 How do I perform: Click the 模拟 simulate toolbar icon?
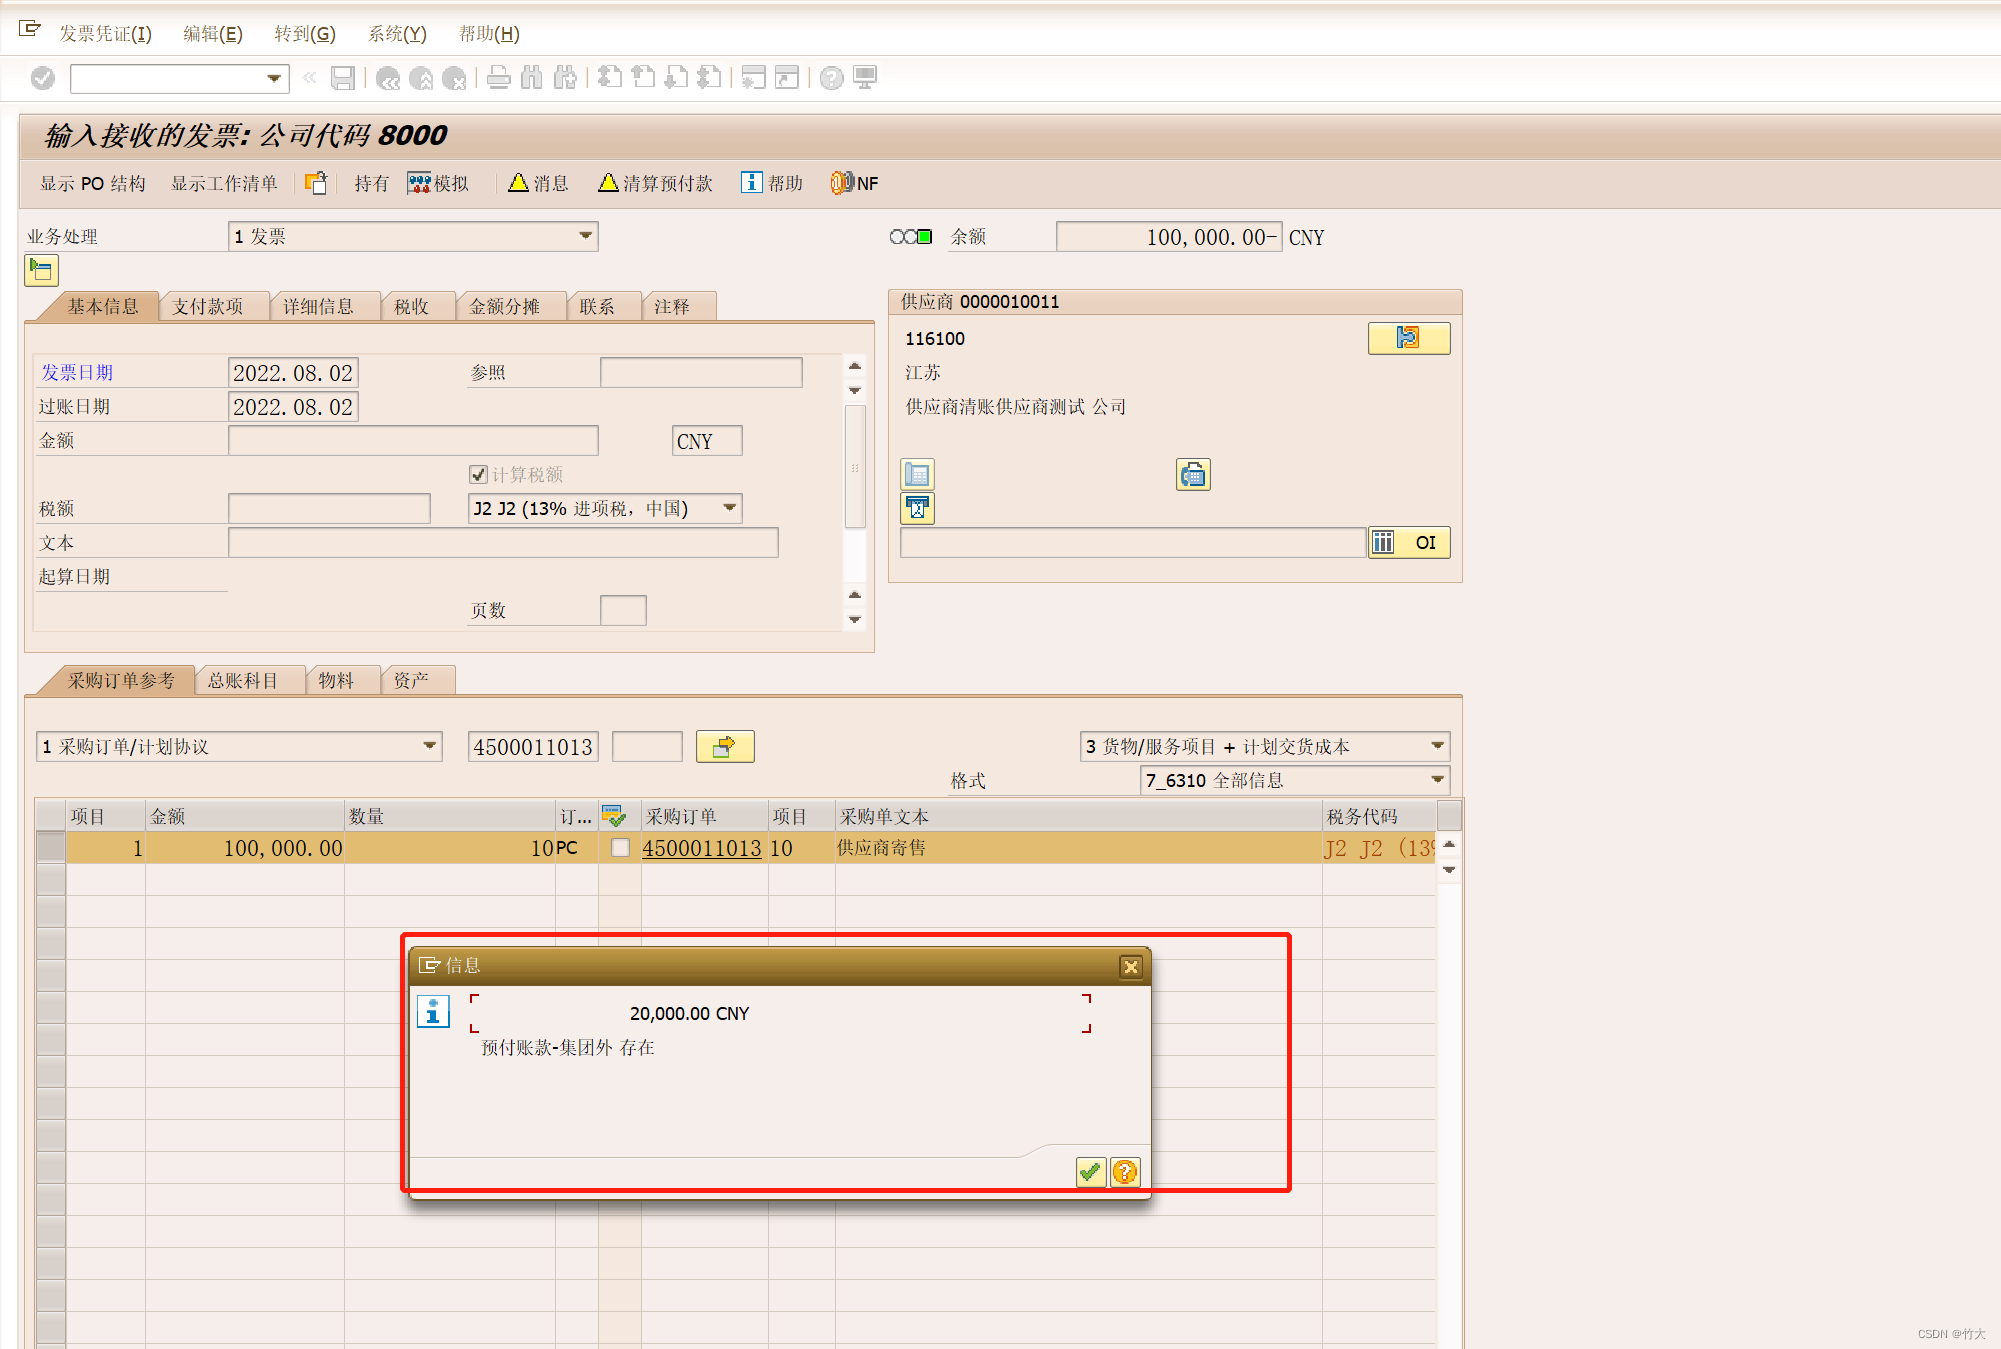[439, 183]
